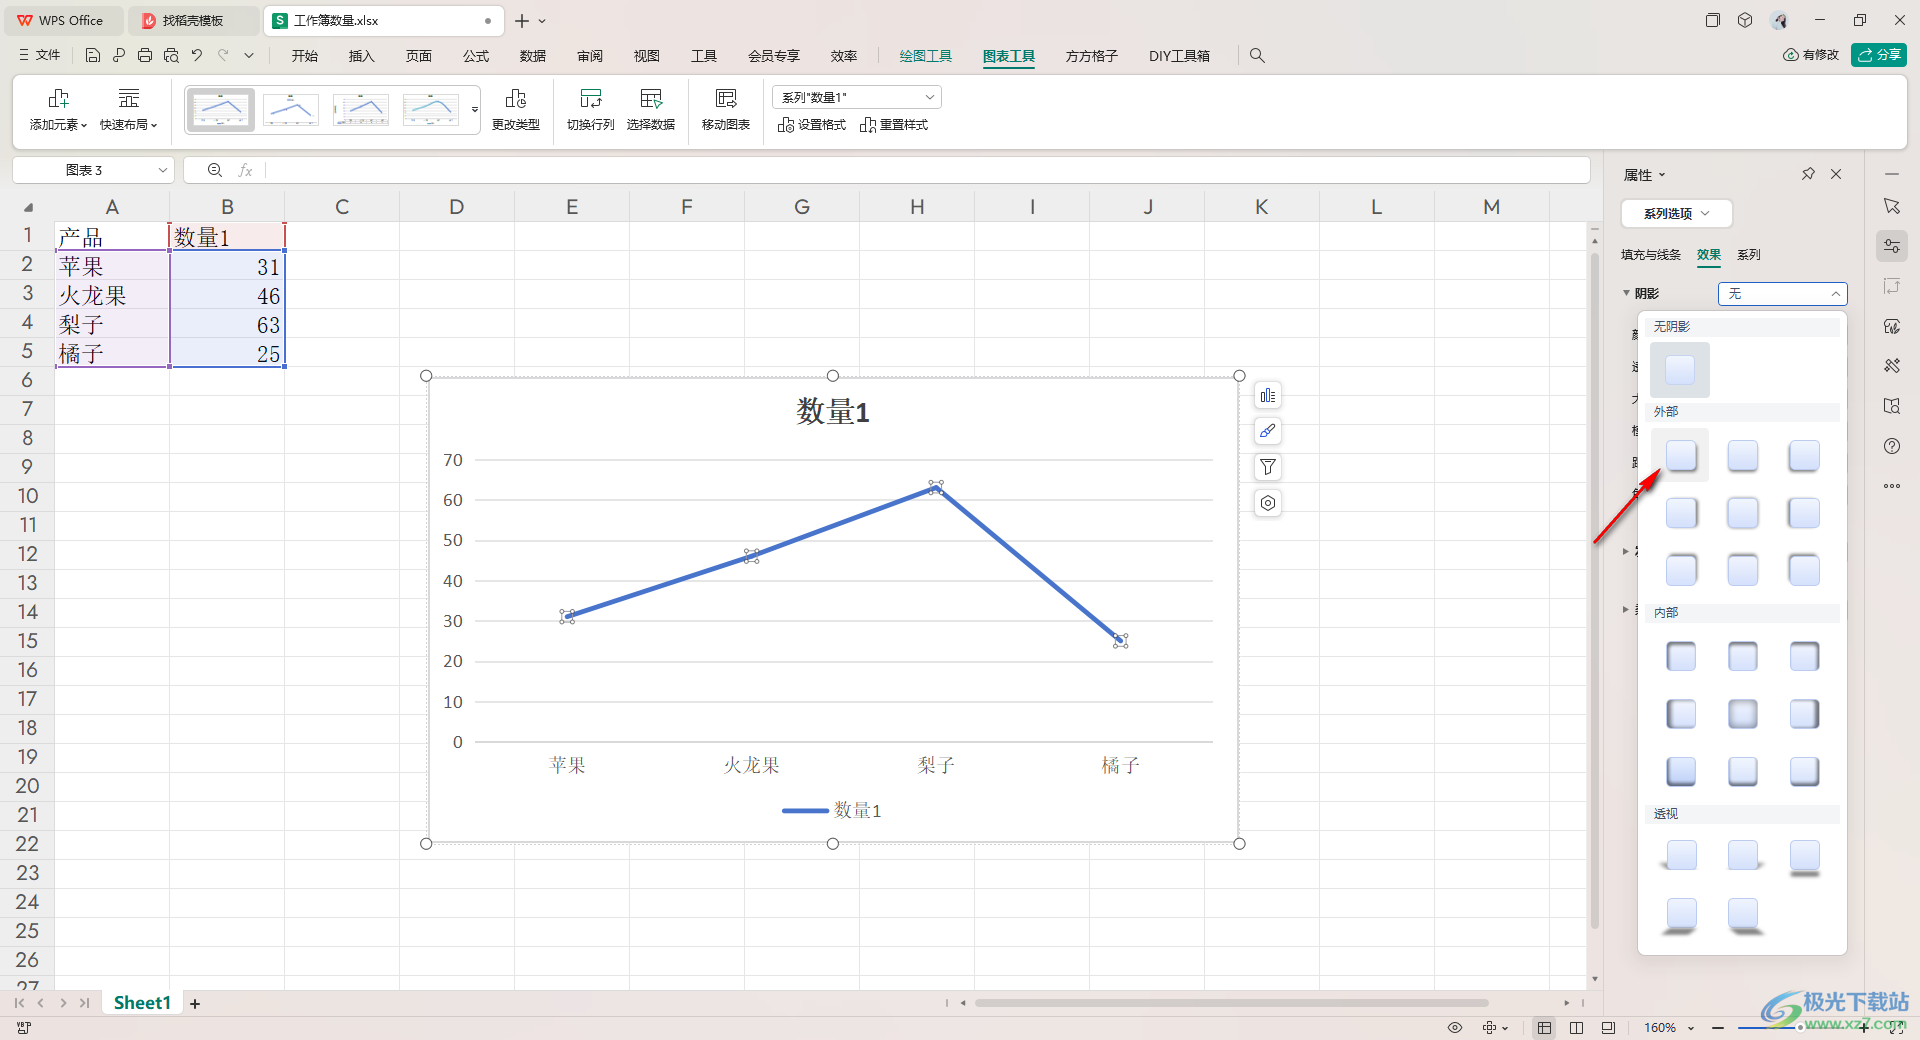Open the 系列选项 dropdown in properties panel
Viewport: 1920px width, 1040px height.
pyautogui.click(x=1676, y=213)
